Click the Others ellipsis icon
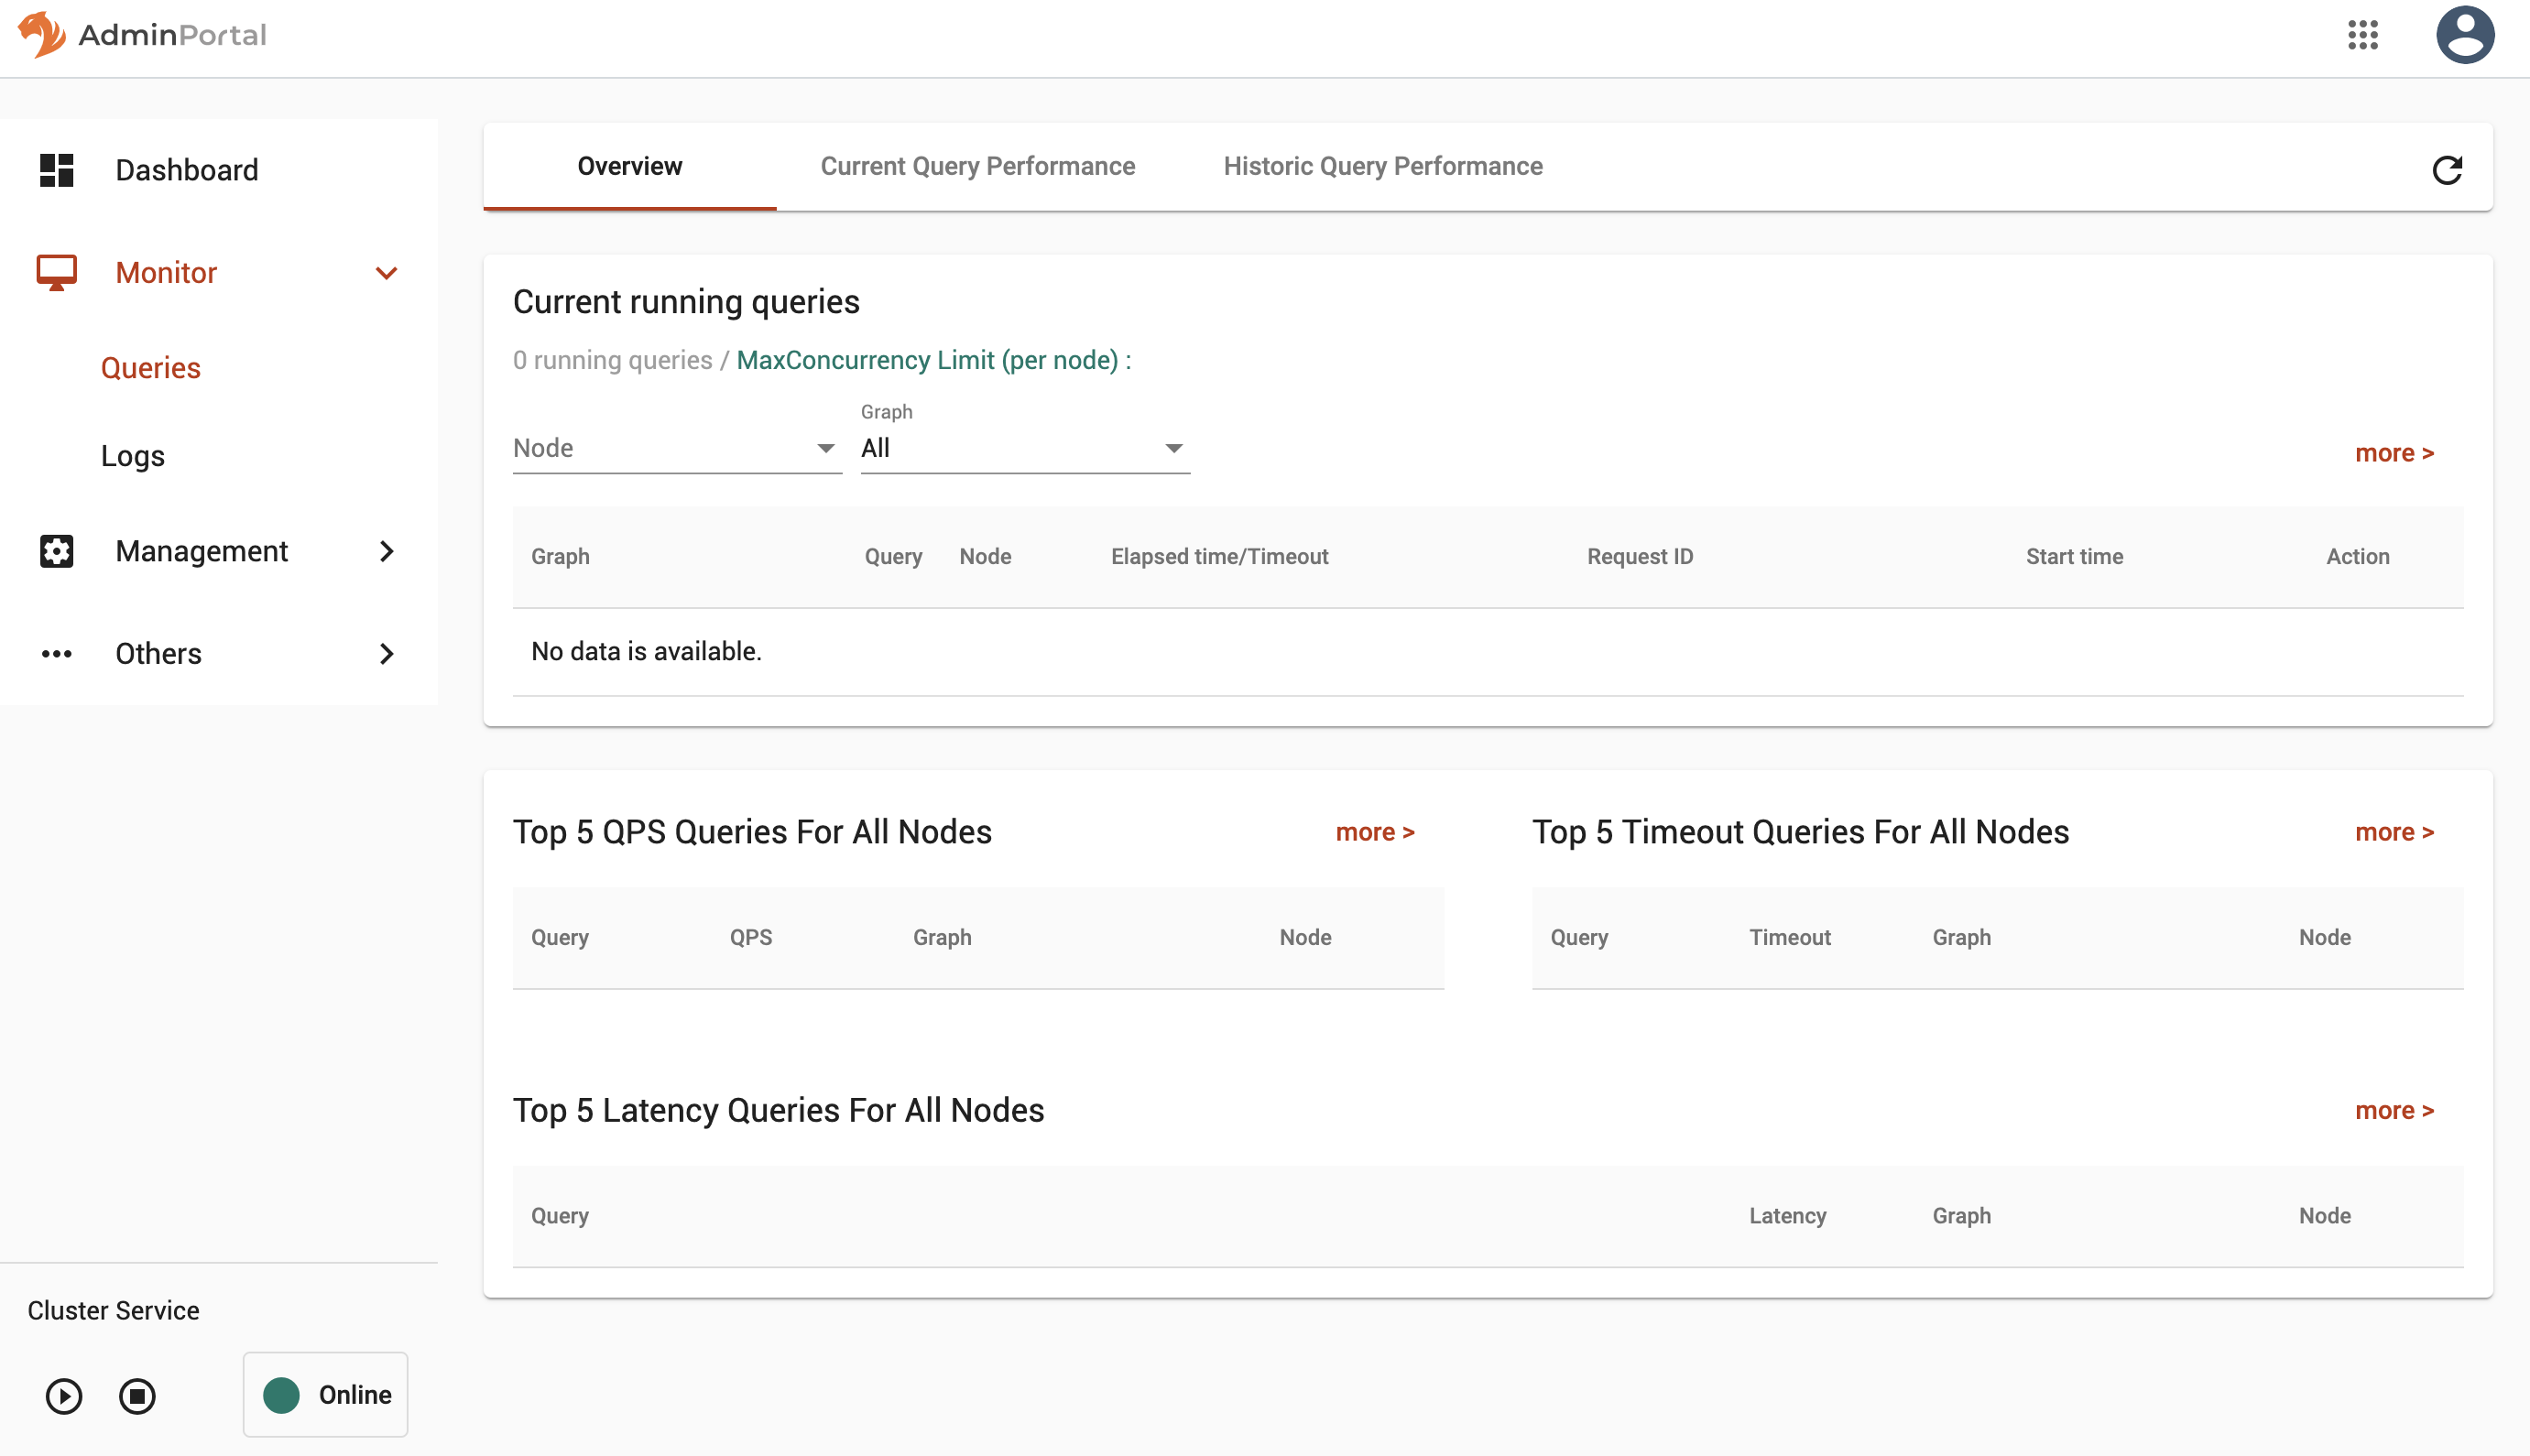 (57, 653)
